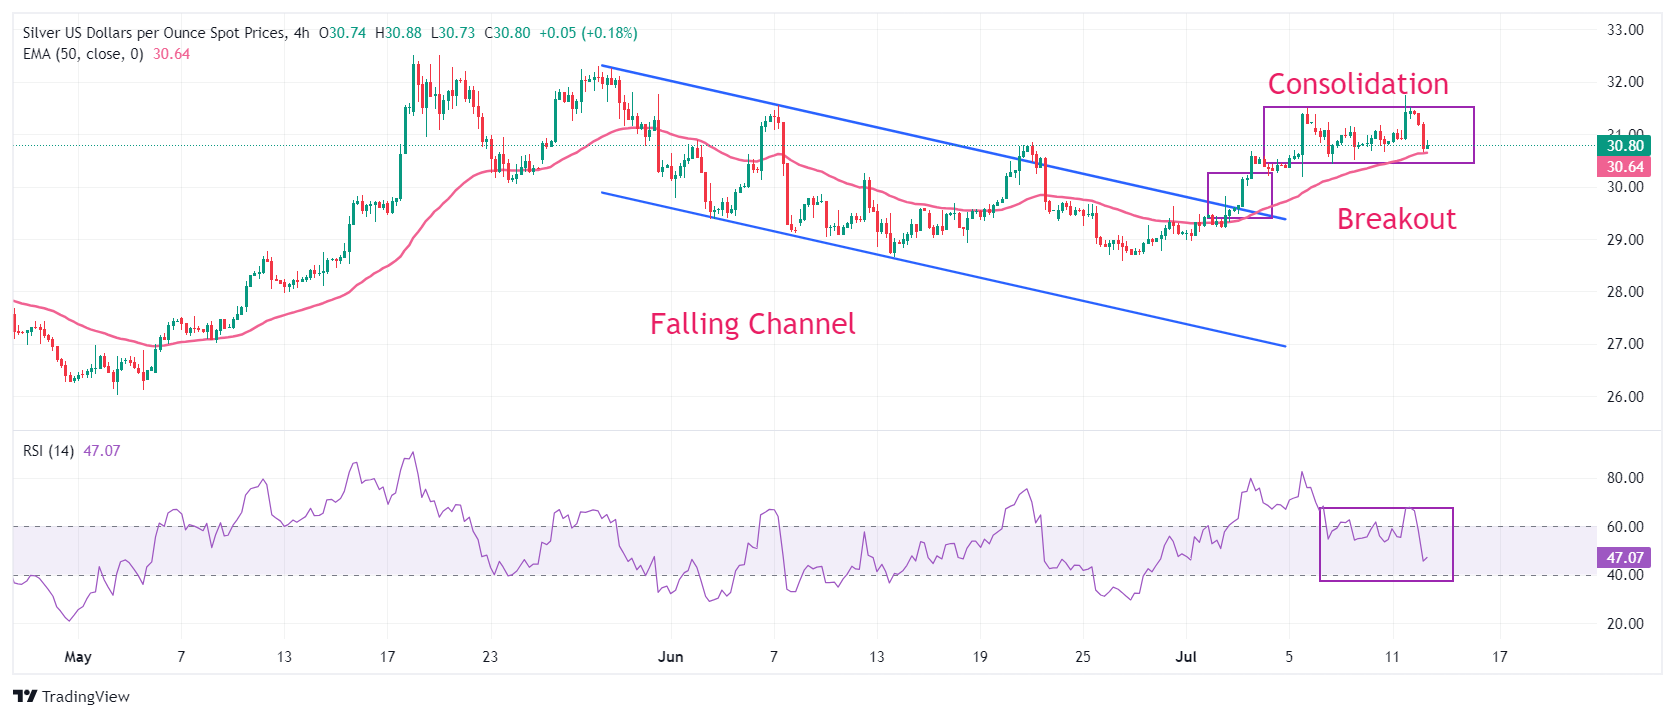This screenshot has width=1675, height=718.
Task: Click the purple 47.07 RSI value tag
Action: [x=1625, y=558]
